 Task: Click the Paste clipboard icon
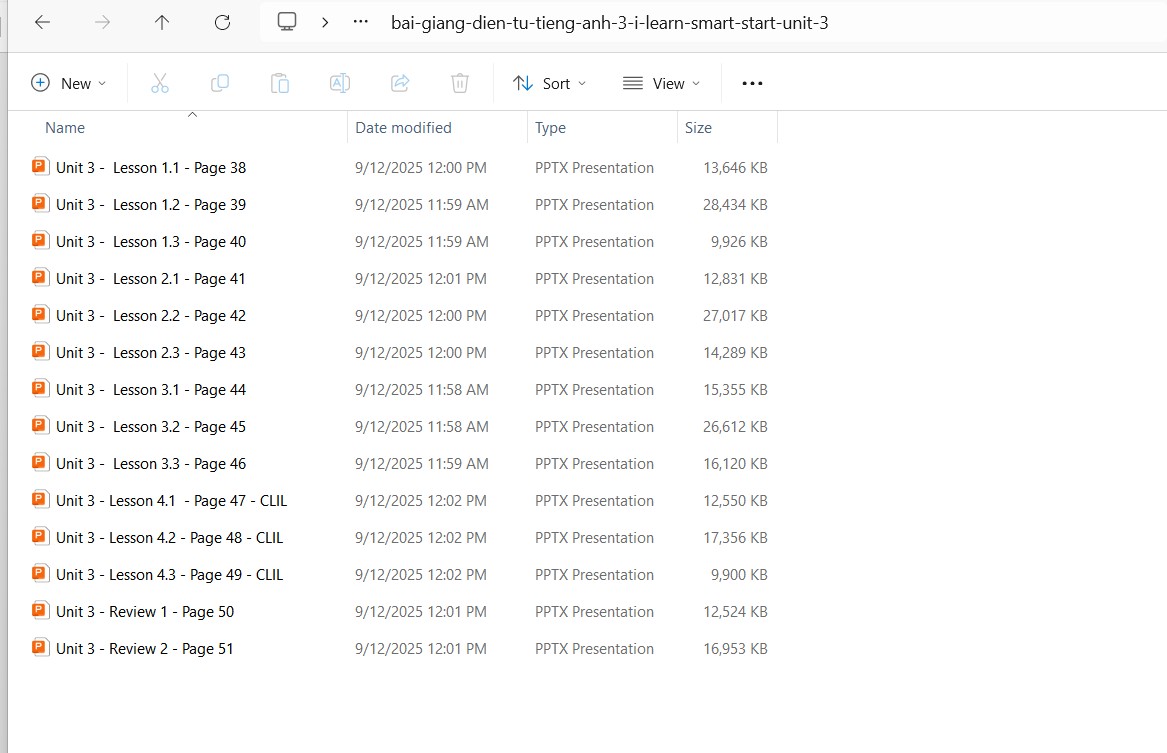pyautogui.click(x=280, y=84)
